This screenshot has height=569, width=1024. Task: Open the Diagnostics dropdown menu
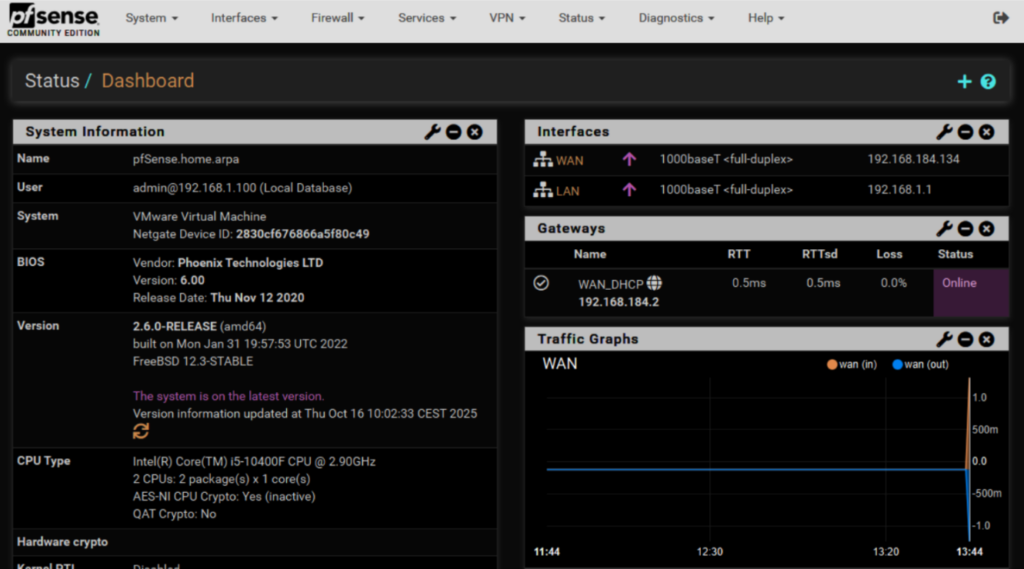676,18
